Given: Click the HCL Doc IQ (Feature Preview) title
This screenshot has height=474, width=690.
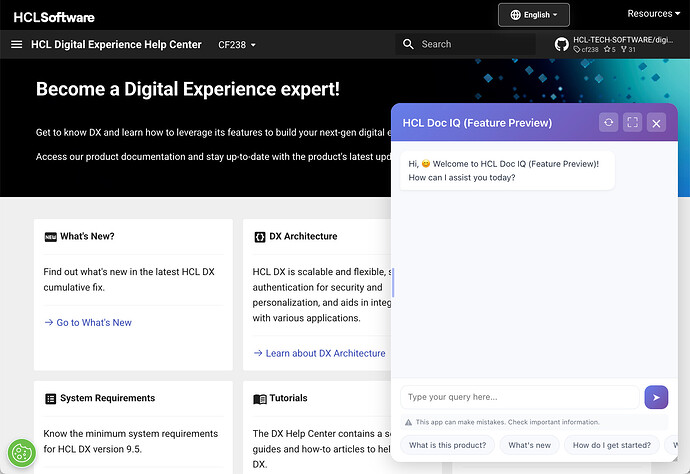Looking at the screenshot, I should 477,123.
